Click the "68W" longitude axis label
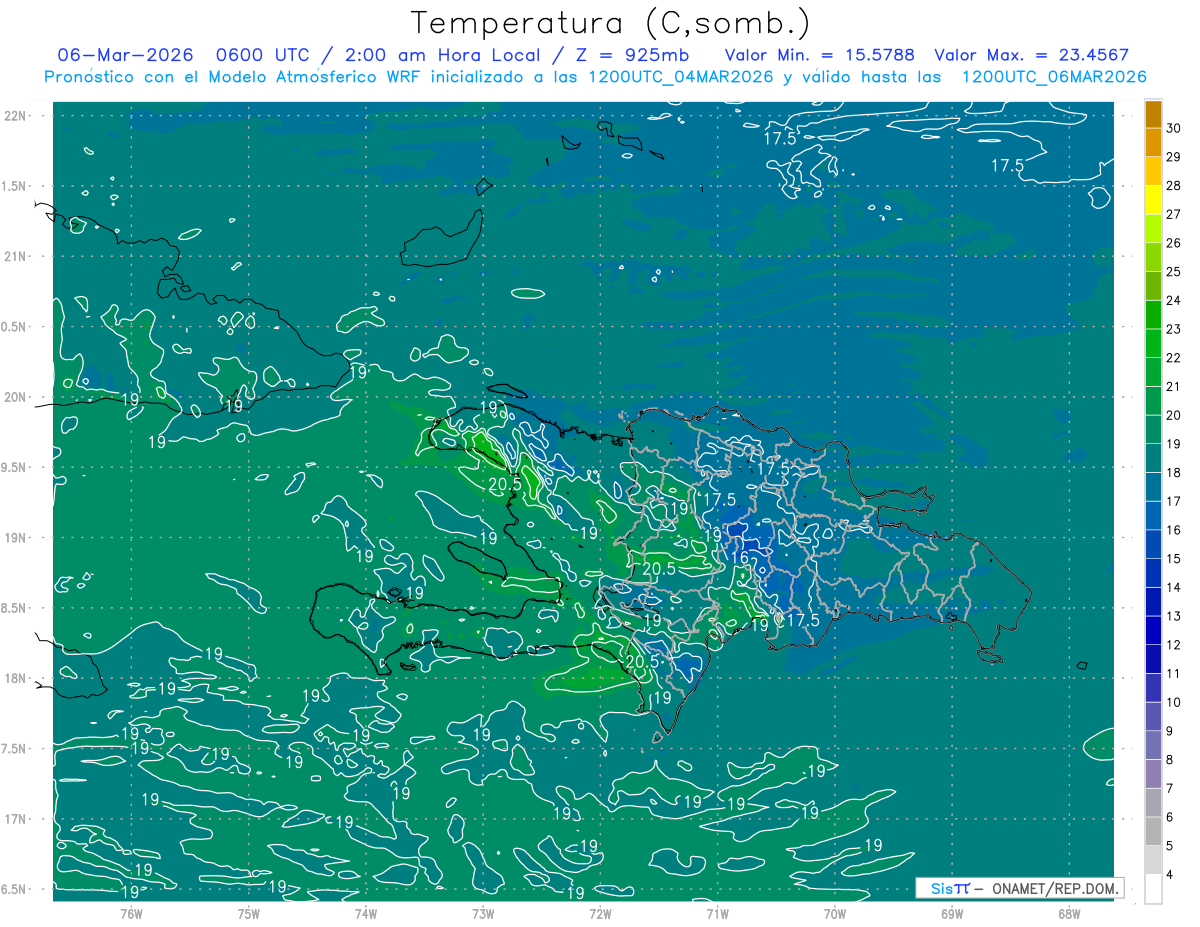This screenshot has height=927, width=1200. (x=1068, y=913)
